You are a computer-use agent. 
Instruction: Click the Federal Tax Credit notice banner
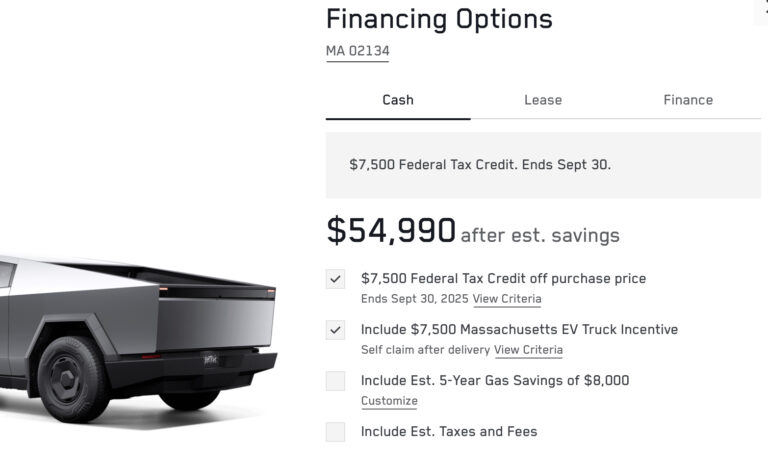tap(543, 165)
